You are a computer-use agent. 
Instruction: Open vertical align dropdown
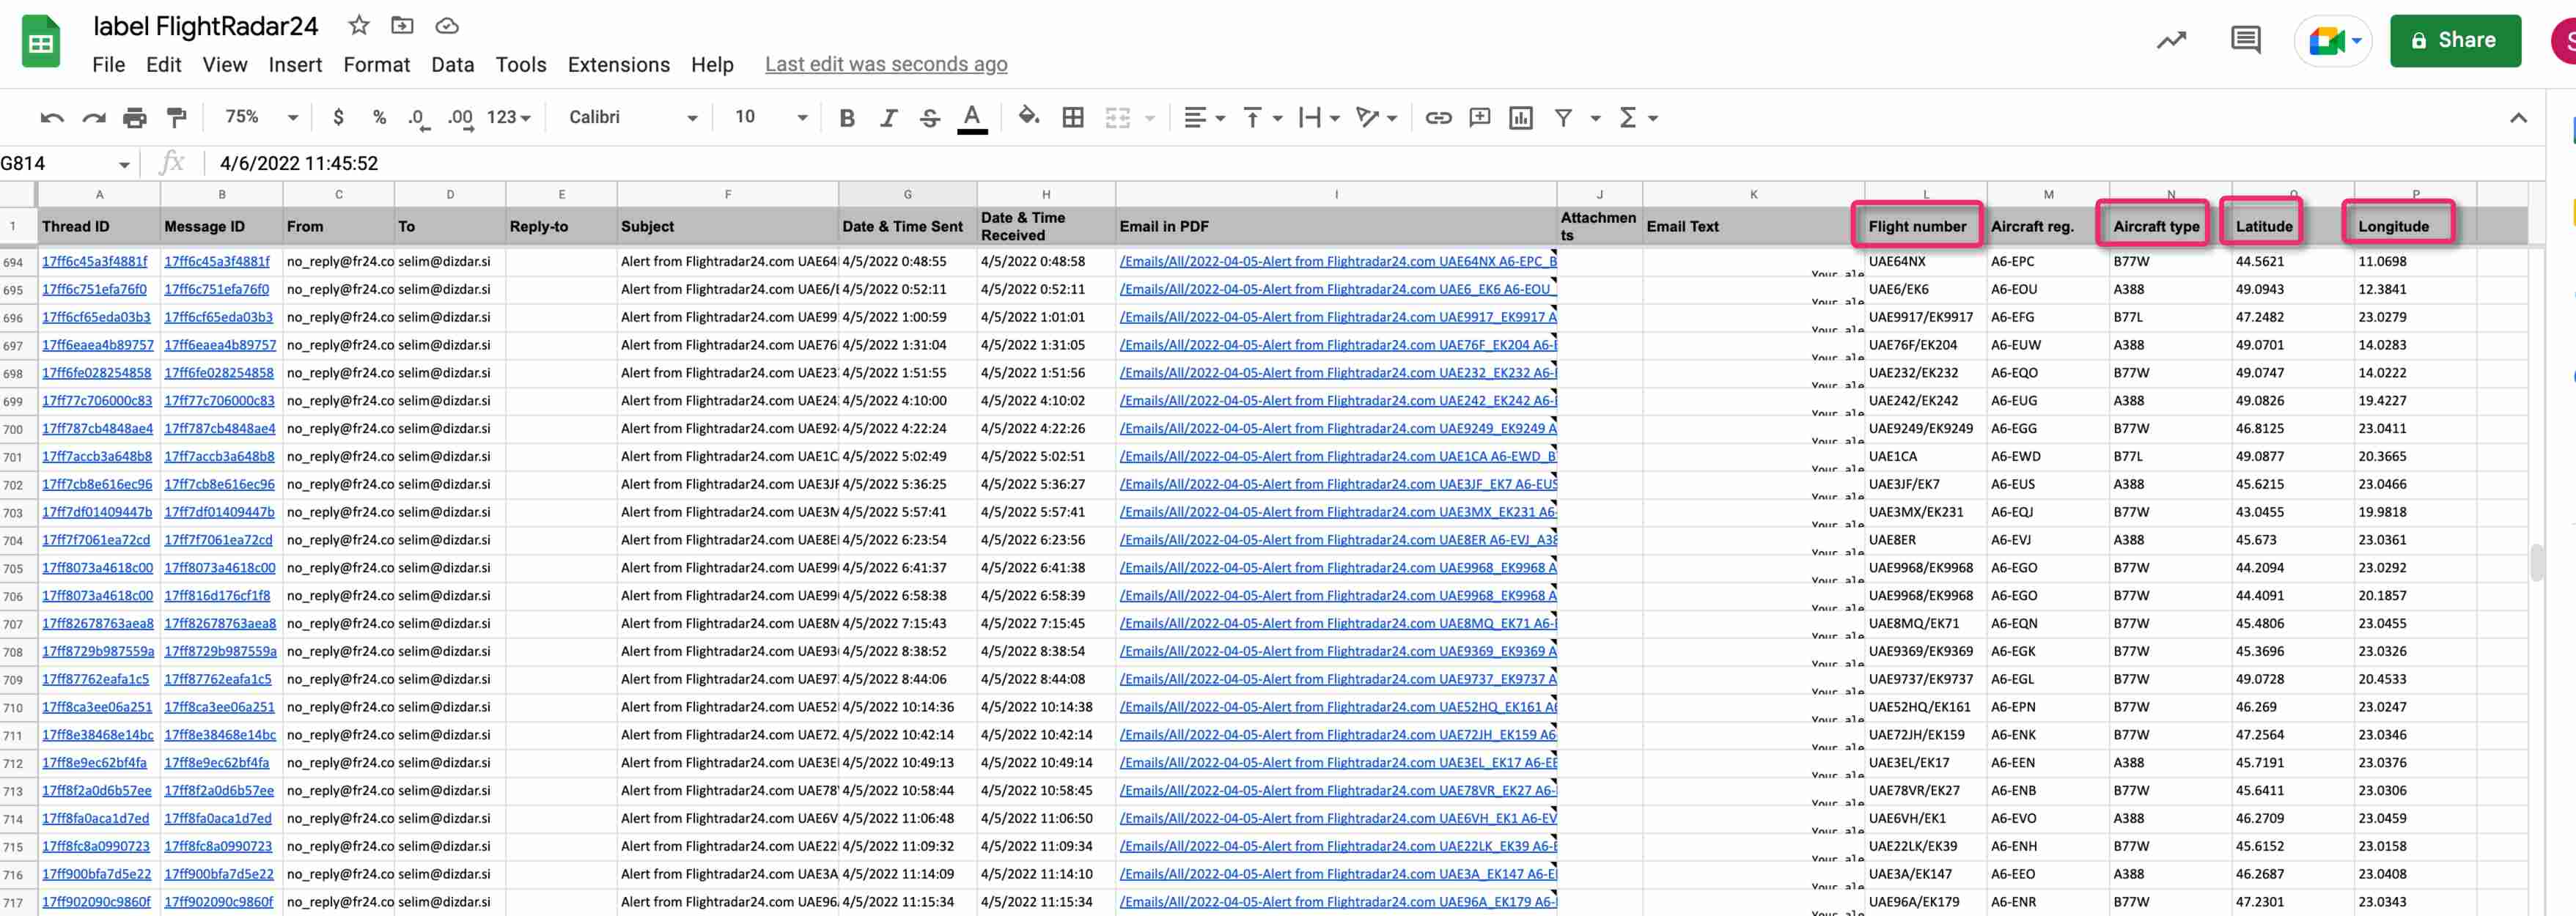point(1262,118)
